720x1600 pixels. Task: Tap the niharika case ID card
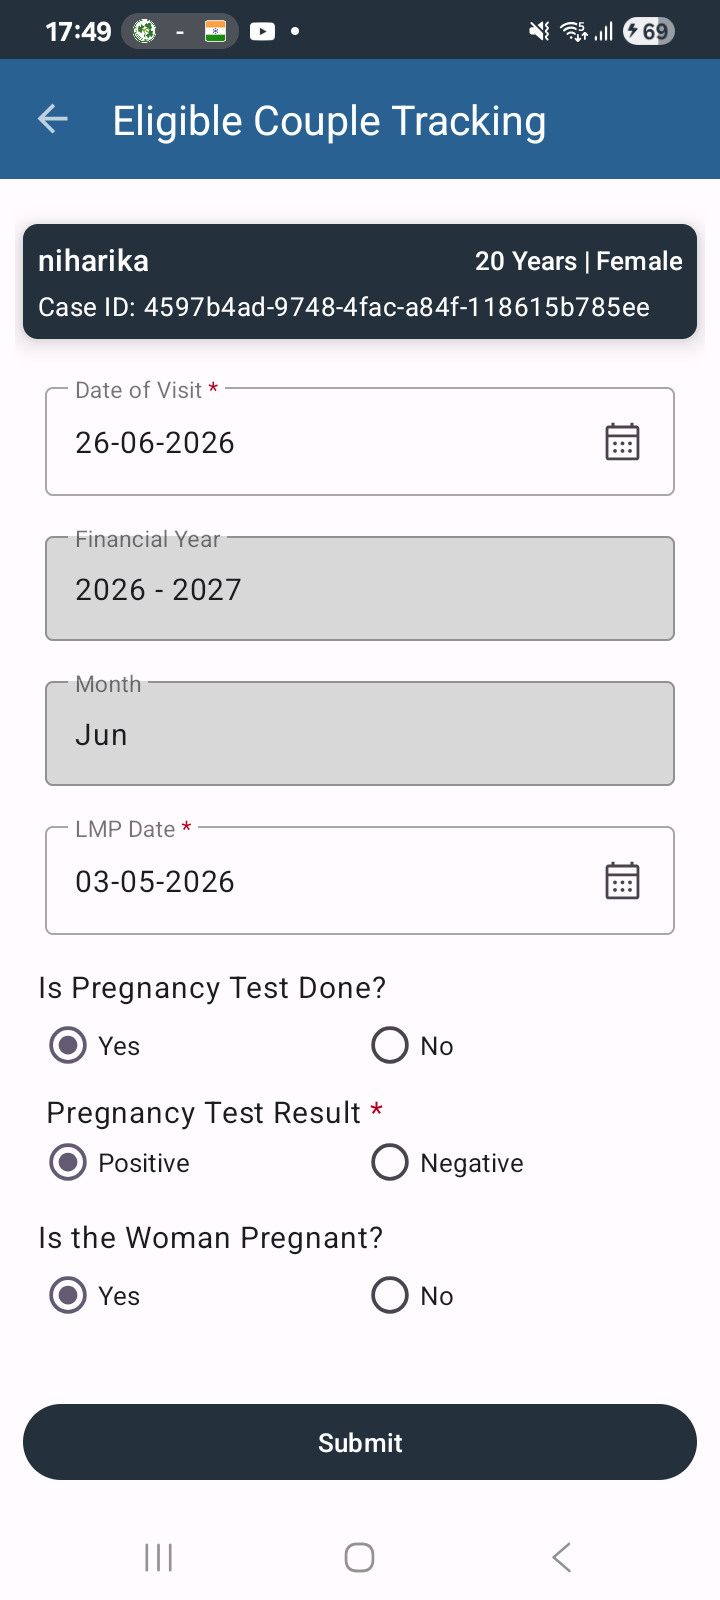(x=360, y=282)
